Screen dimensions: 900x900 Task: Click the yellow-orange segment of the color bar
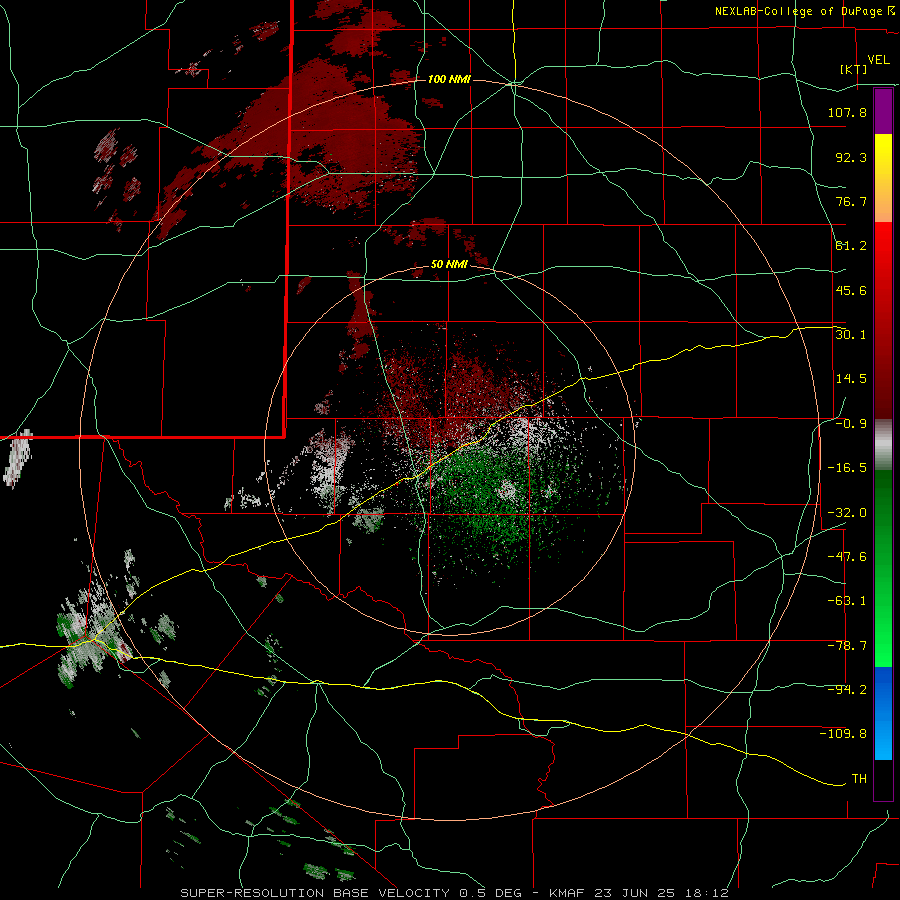(x=883, y=178)
